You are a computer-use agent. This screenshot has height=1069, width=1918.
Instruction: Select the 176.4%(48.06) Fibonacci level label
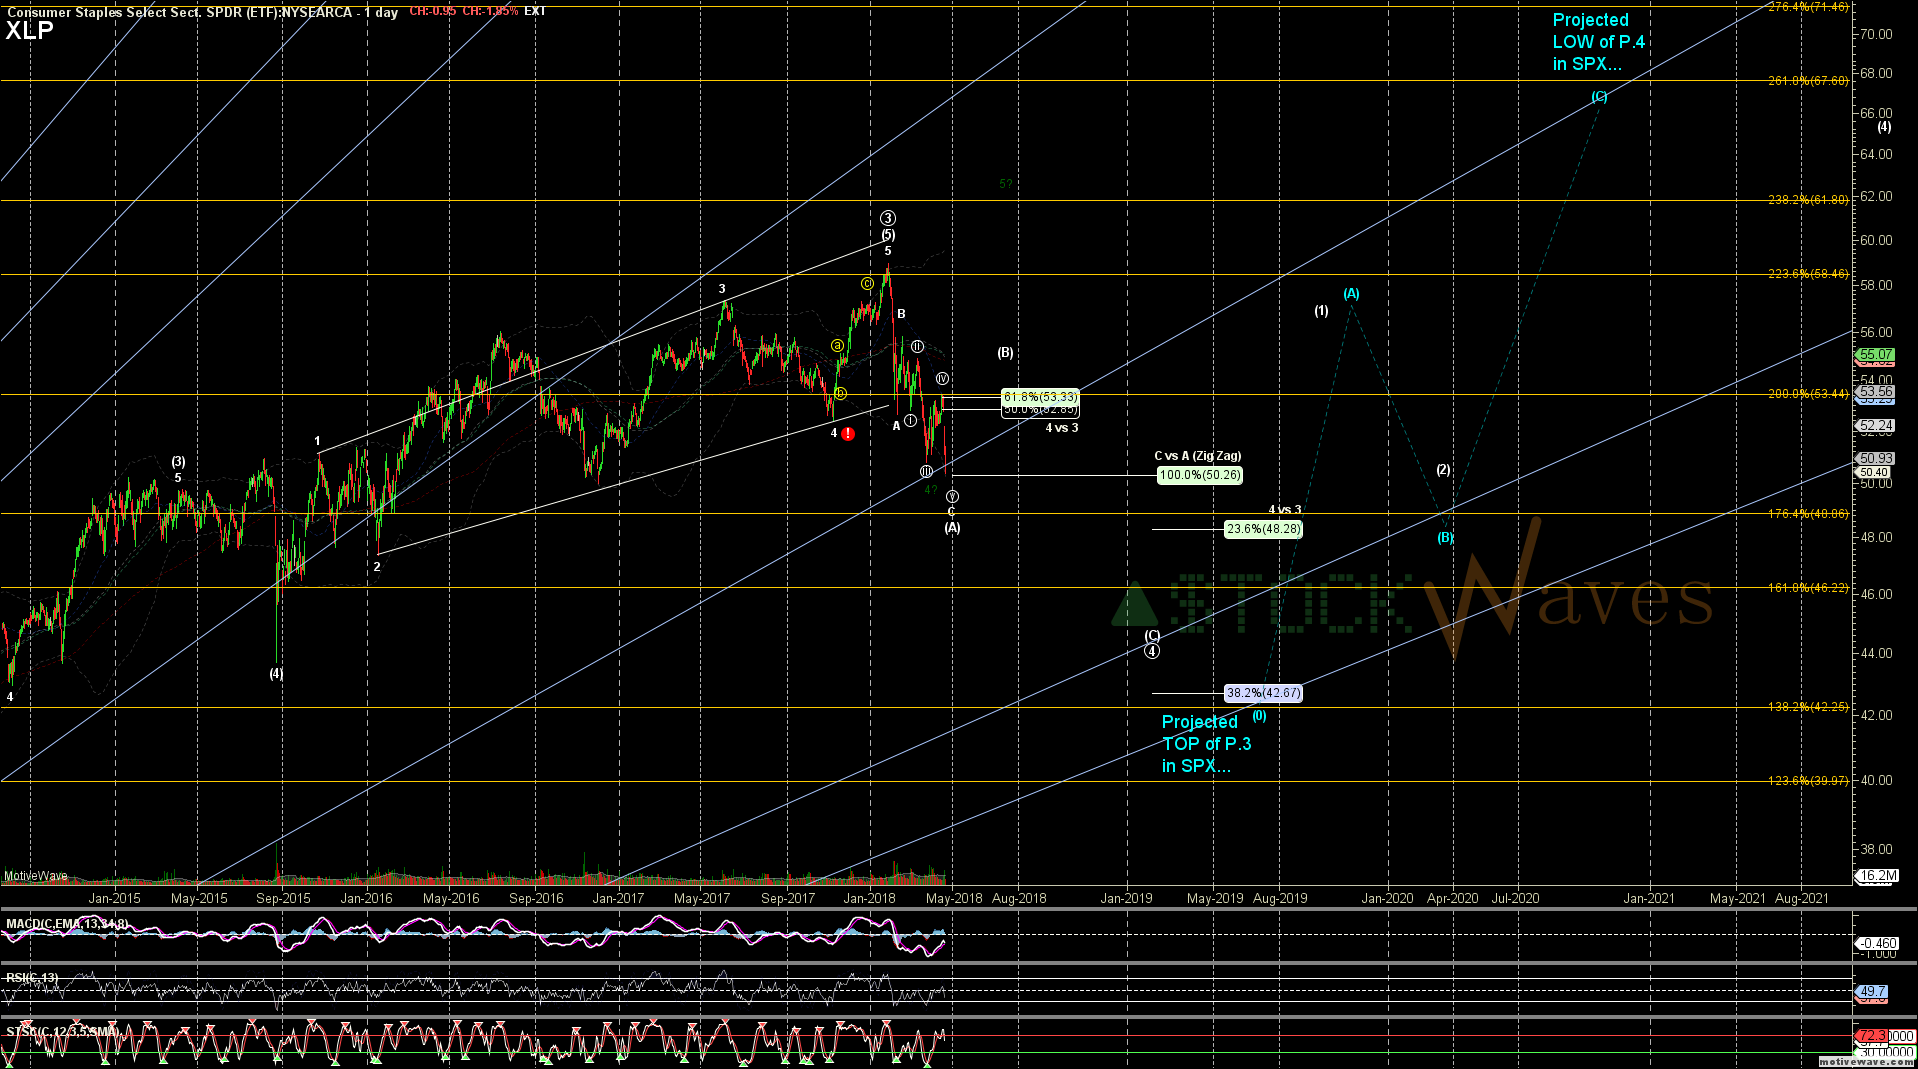[x=1809, y=514]
